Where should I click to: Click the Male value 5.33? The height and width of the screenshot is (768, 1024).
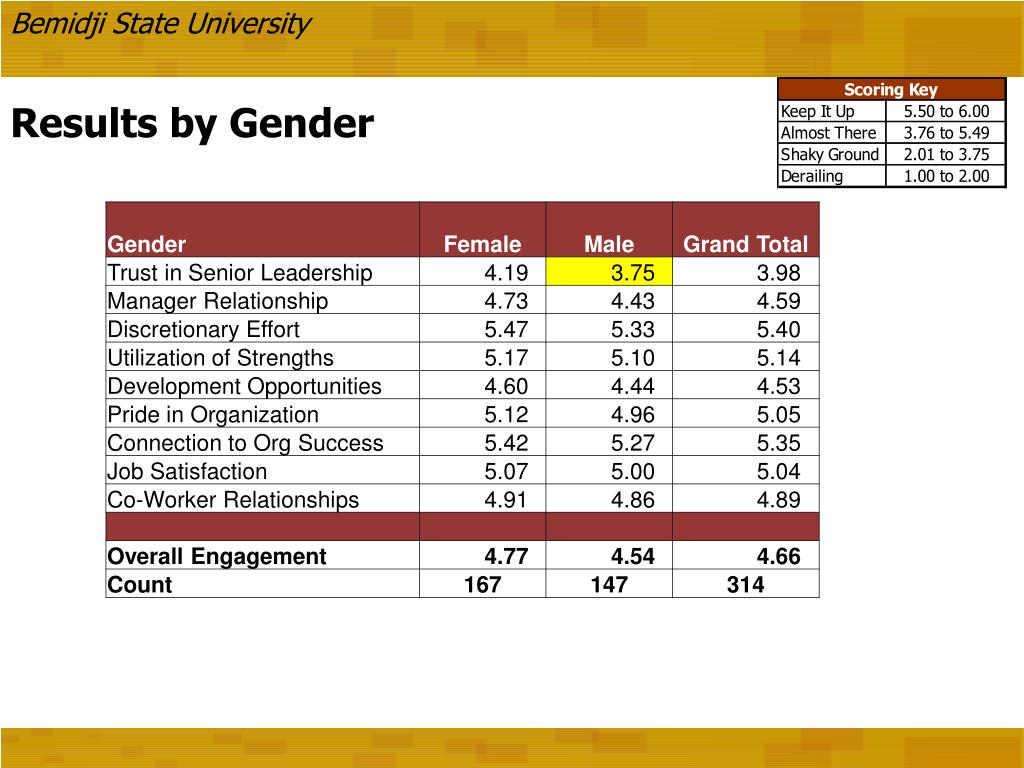click(x=632, y=329)
